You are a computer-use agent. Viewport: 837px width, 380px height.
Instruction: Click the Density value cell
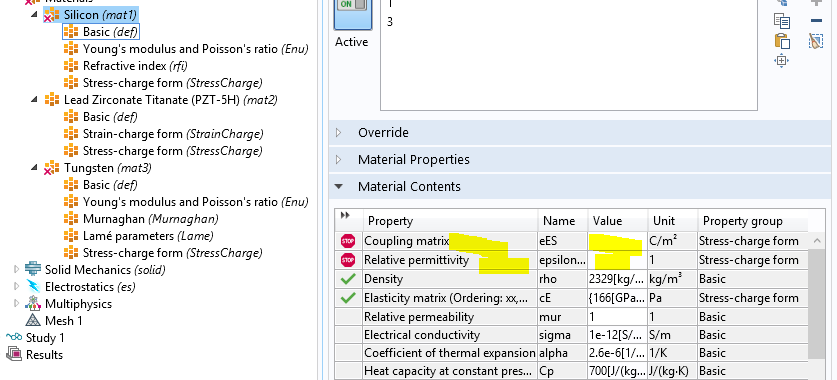[x=618, y=279]
